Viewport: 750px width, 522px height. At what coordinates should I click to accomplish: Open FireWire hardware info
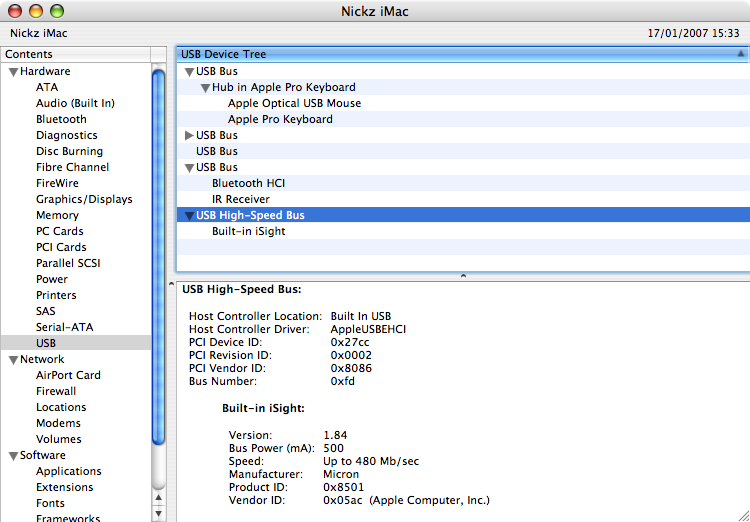pos(57,183)
